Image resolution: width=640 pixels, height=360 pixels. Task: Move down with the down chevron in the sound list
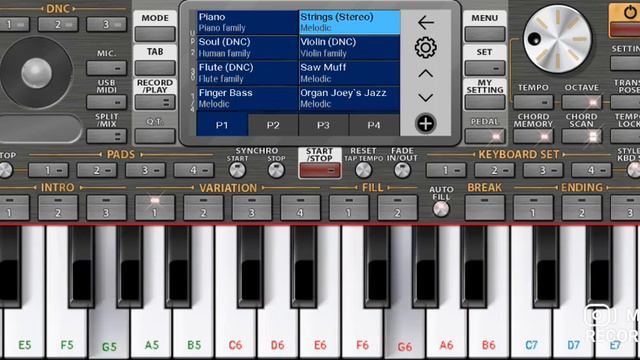(426, 98)
